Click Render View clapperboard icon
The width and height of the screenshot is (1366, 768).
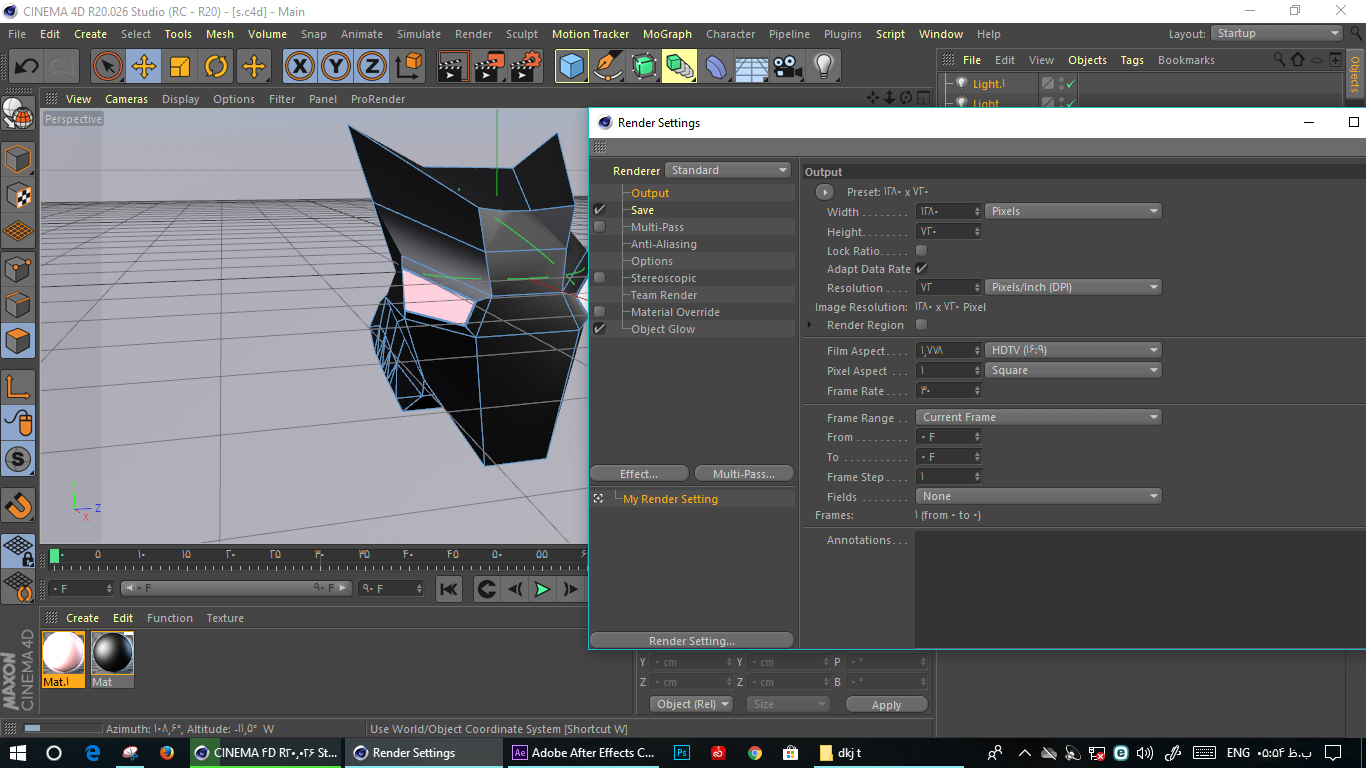click(x=454, y=67)
